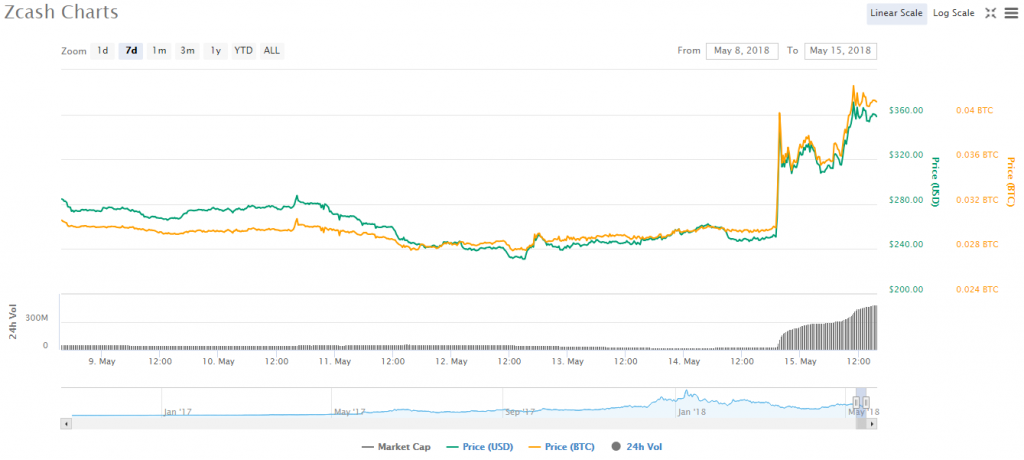Image resolution: width=1024 pixels, height=460 pixels.
Task: Click the $360.00 axis label
Action: 904,110
